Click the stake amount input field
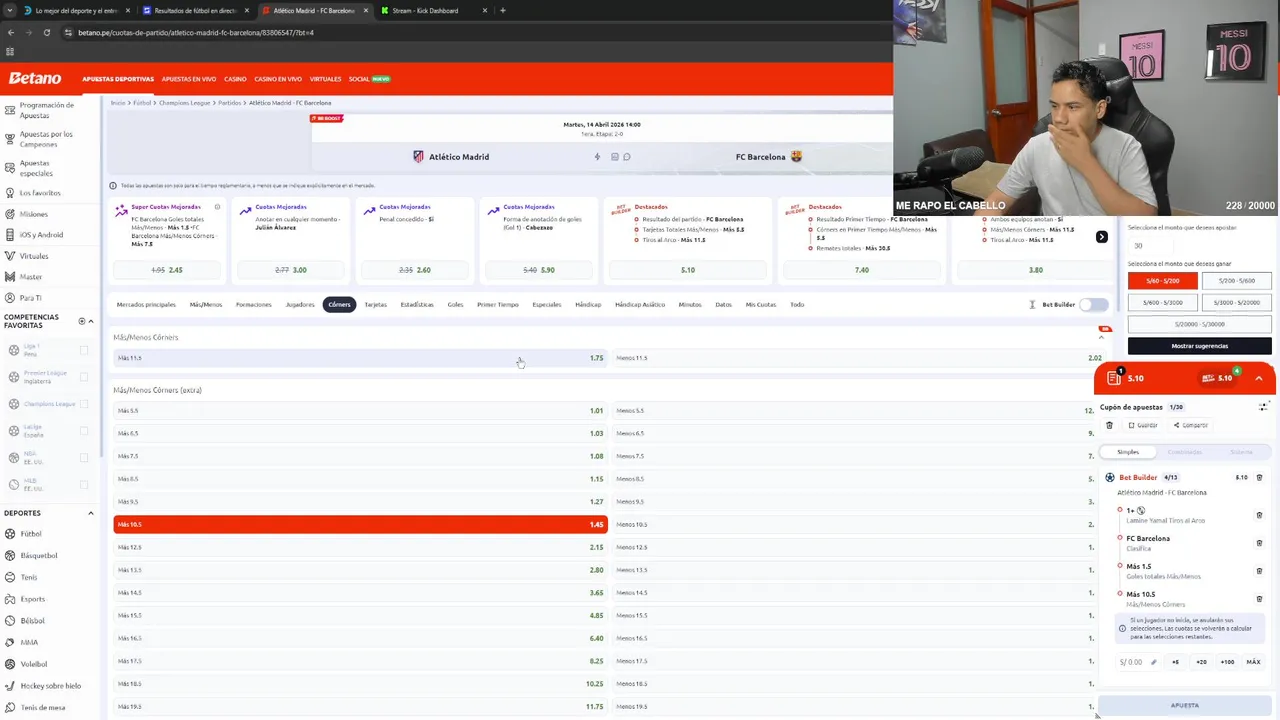The height and width of the screenshot is (720, 1280). 1138,662
